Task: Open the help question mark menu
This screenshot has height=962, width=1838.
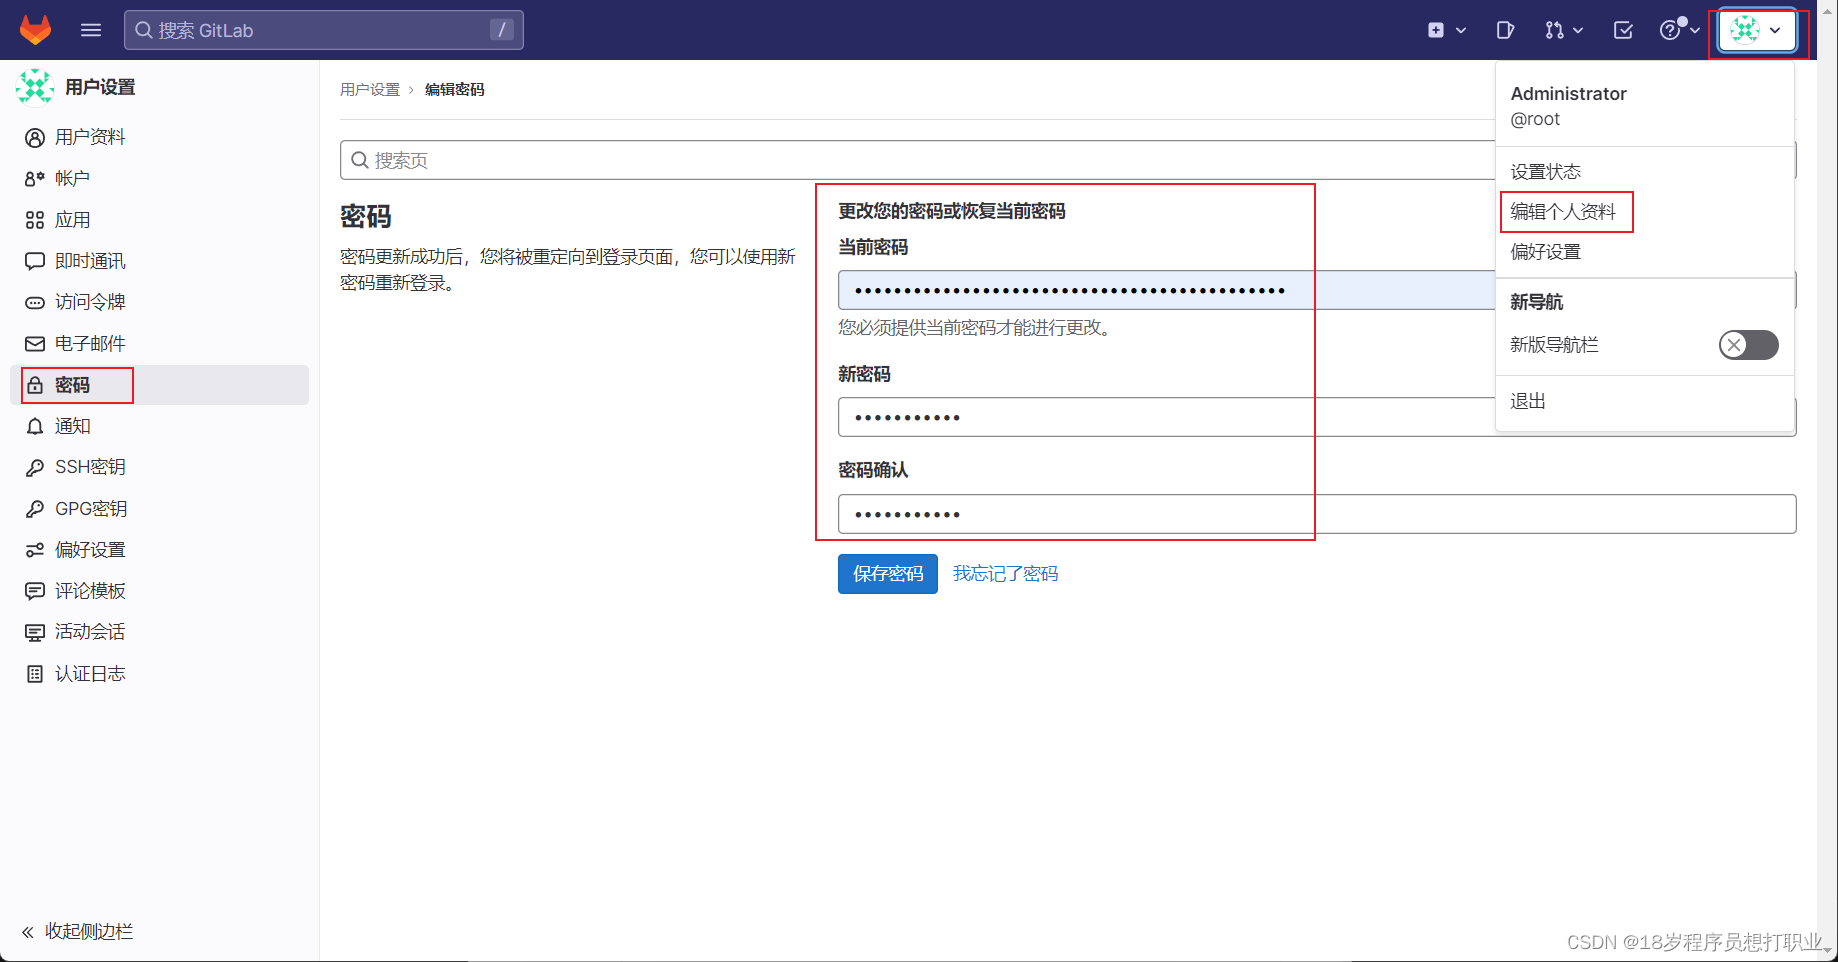Action: [x=1680, y=30]
